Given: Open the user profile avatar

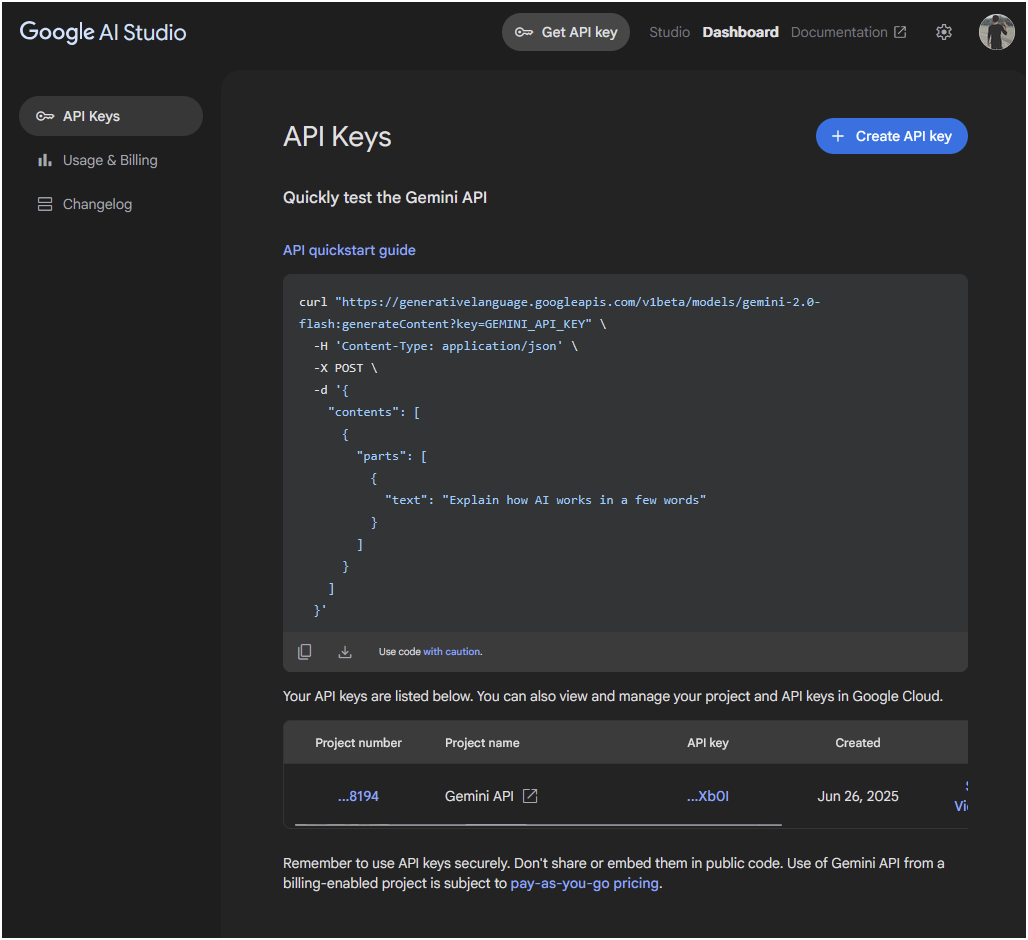Looking at the screenshot, I should point(996,32).
